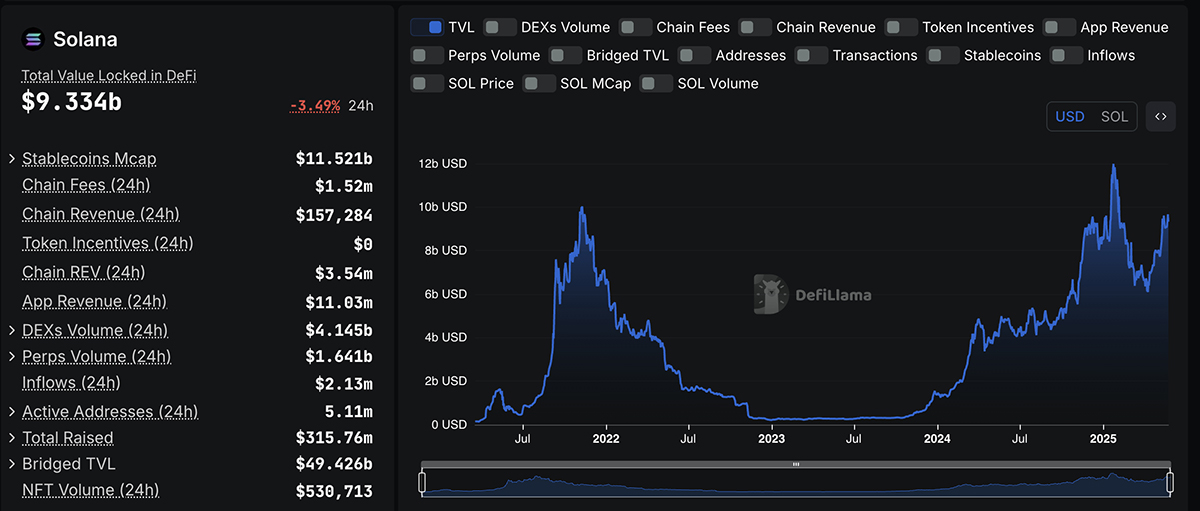Expand the Bridged TVL row
The width and height of the screenshot is (1200, 511).
tap(12, 464)
